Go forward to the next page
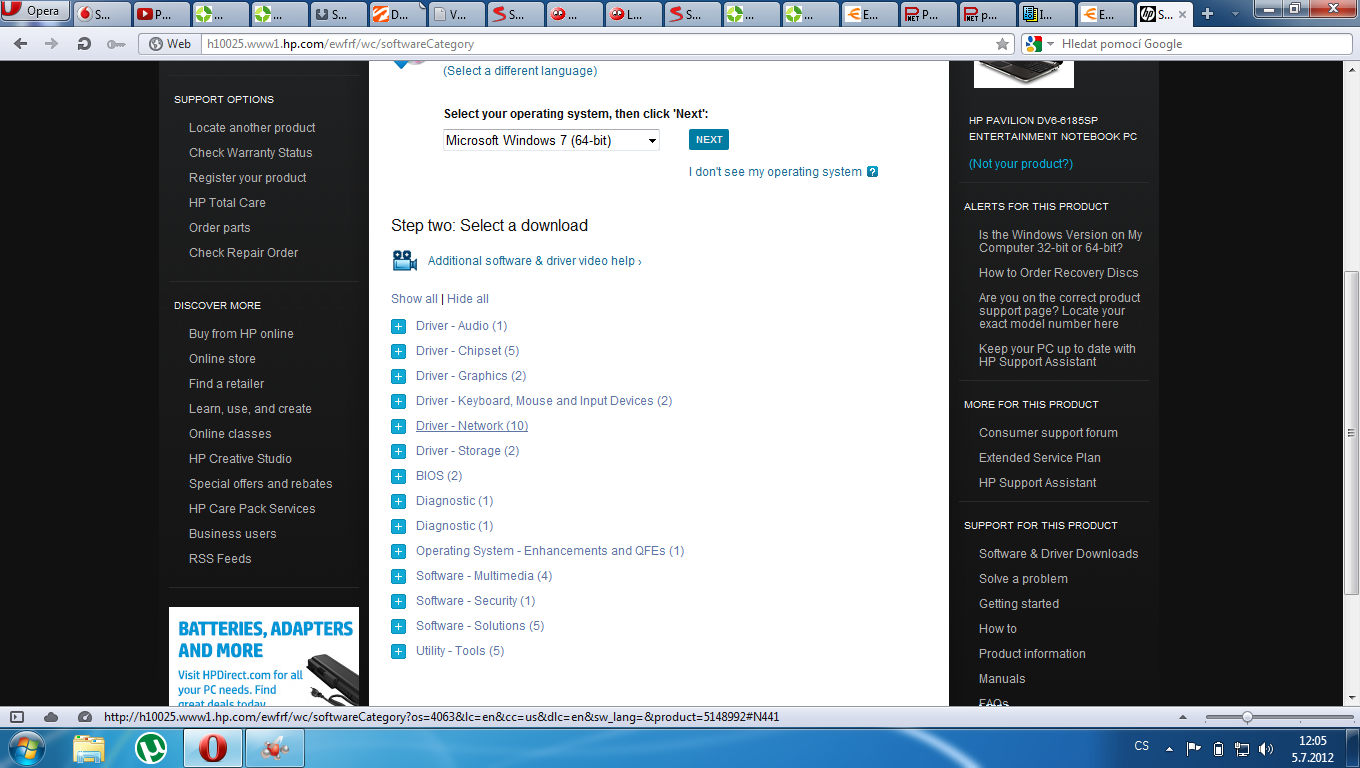The height and width of the screenshot is (768, 1360). tap(50, 44)
